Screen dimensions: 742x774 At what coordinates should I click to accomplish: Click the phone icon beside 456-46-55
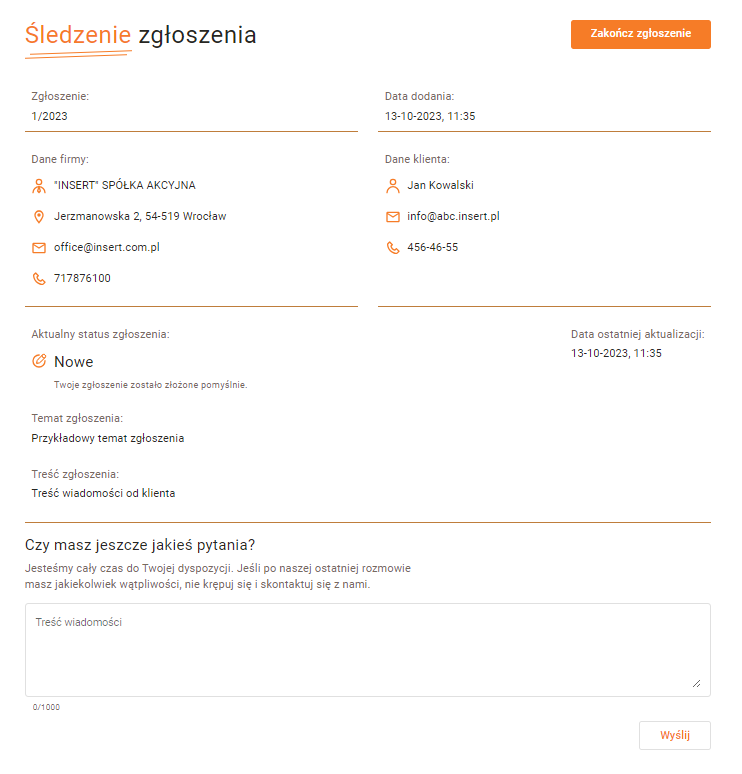[392, 248]
